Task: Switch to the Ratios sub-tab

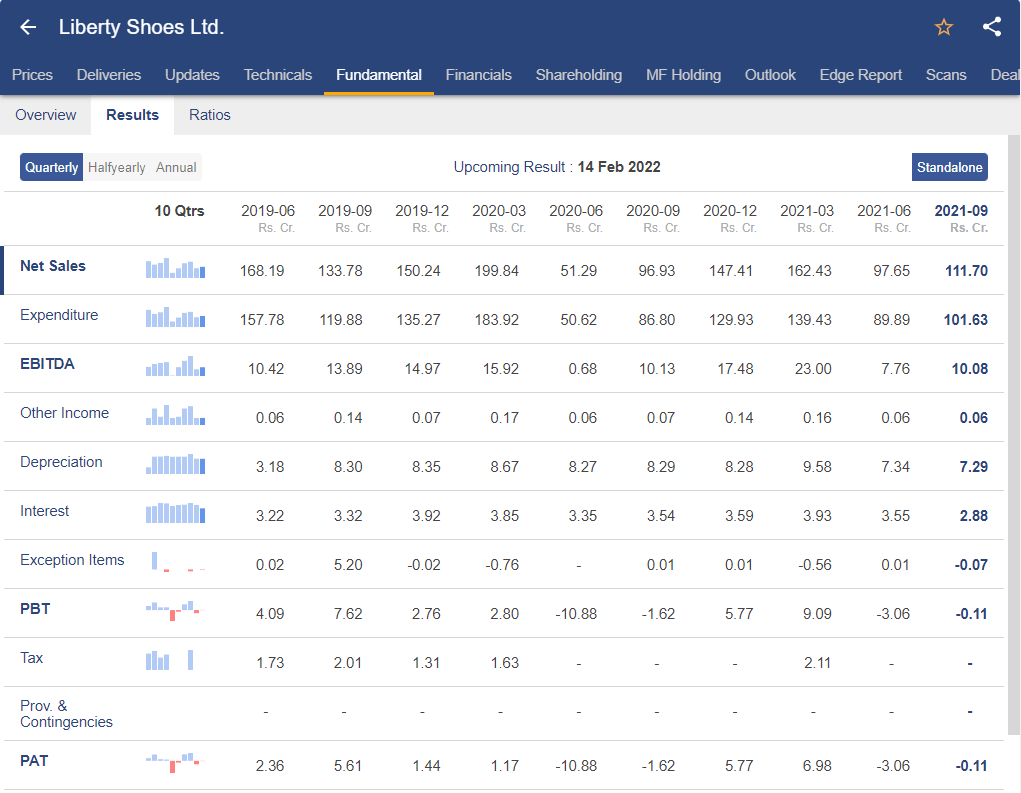Action: tap(210, 115)
